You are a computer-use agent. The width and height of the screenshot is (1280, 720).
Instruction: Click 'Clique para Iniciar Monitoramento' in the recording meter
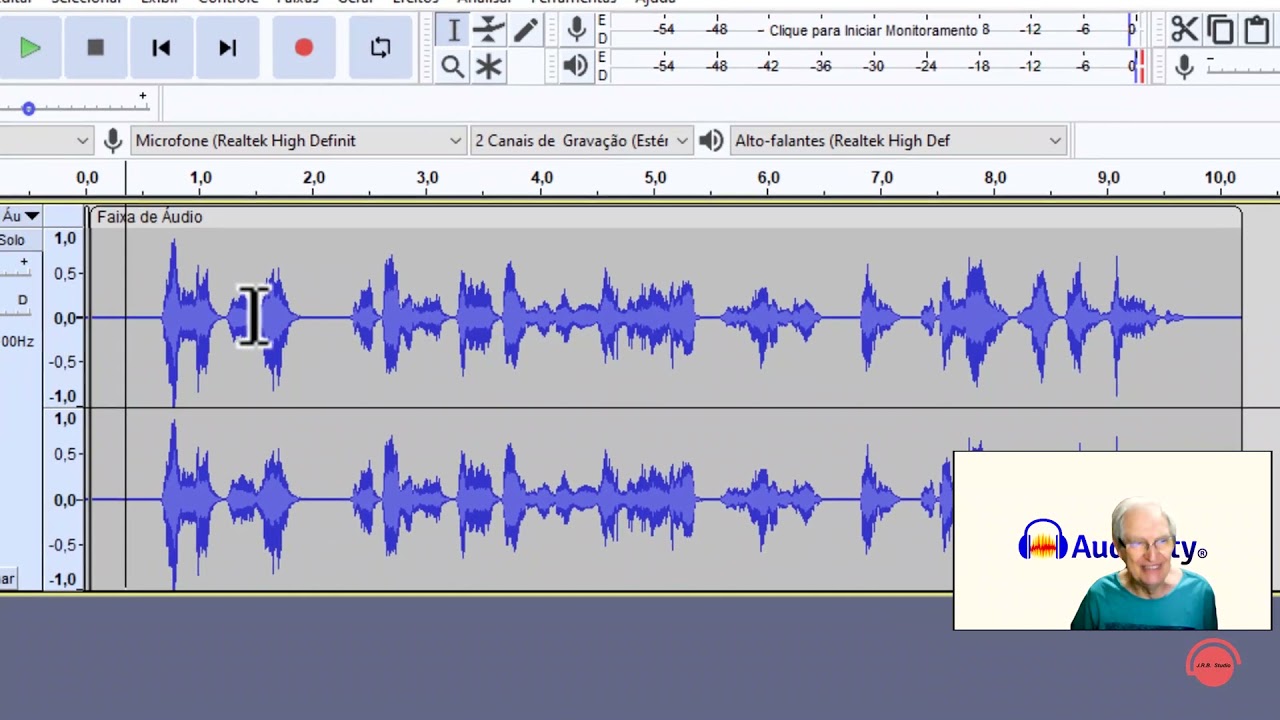click(x=873, y=30)
